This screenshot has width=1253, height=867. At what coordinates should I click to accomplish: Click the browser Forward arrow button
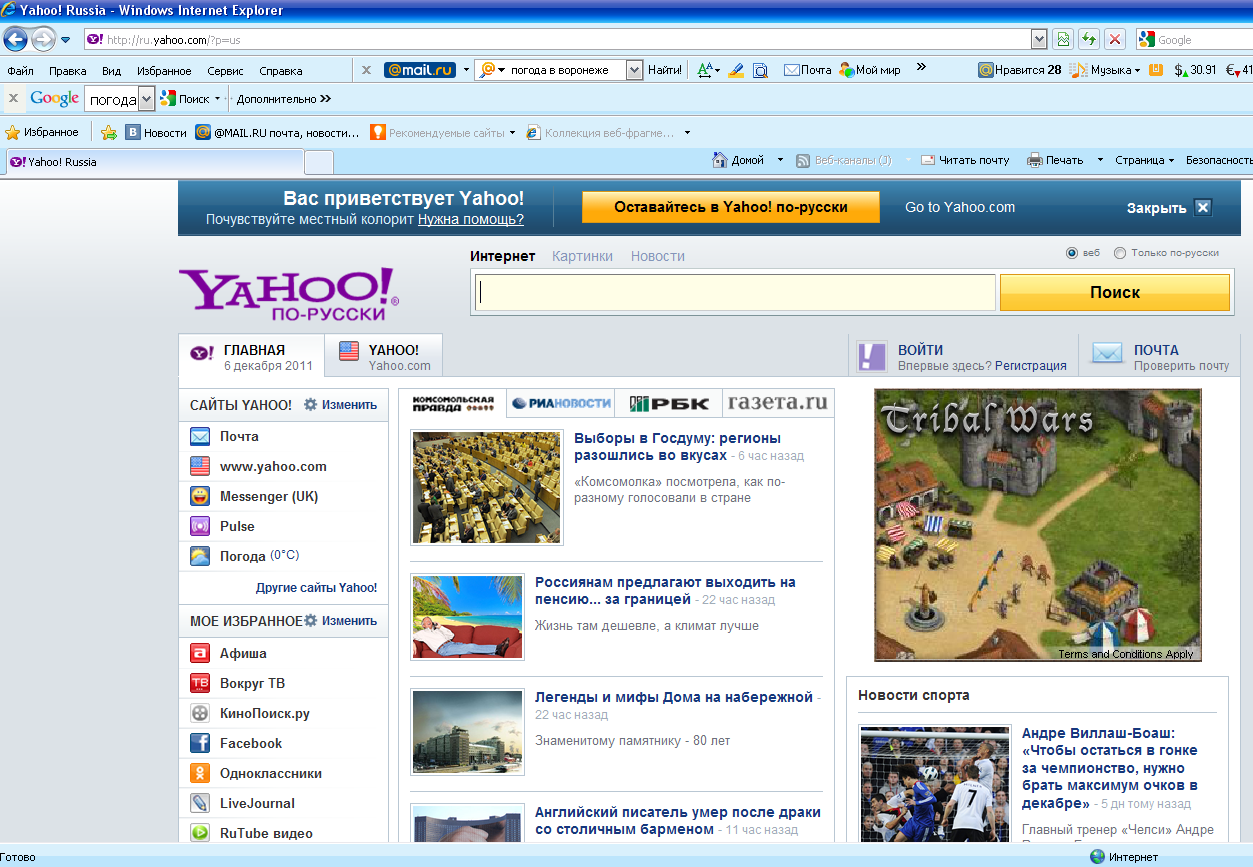(43, 39)
